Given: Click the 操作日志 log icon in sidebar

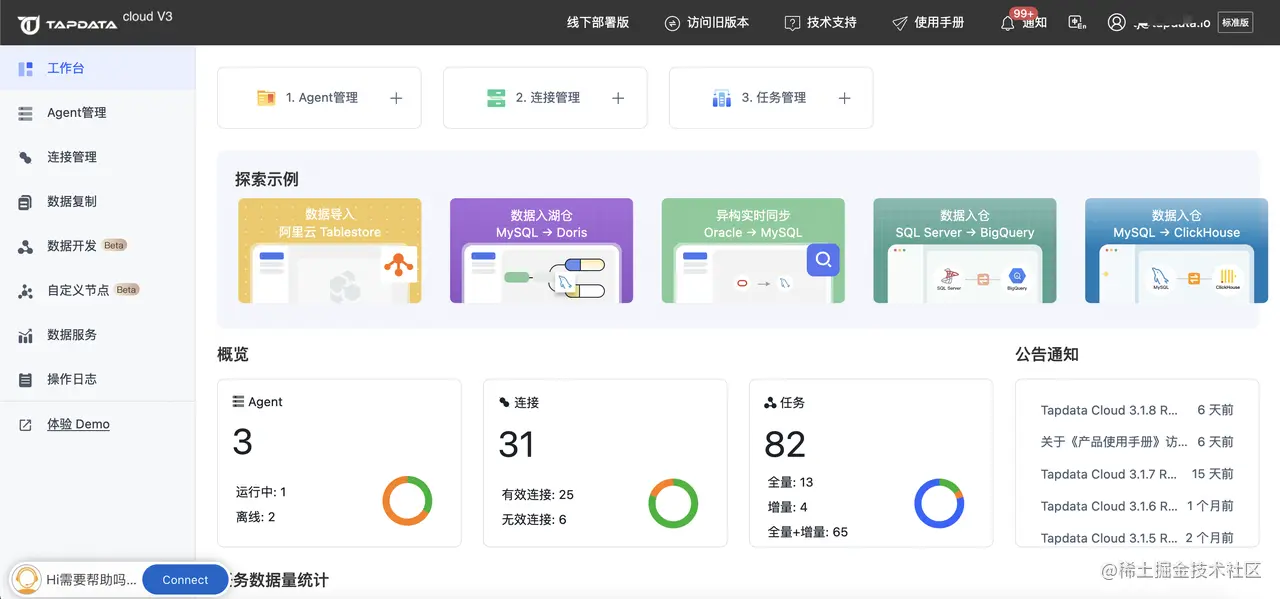Looking at the screenshot, I should coord(26,380).
